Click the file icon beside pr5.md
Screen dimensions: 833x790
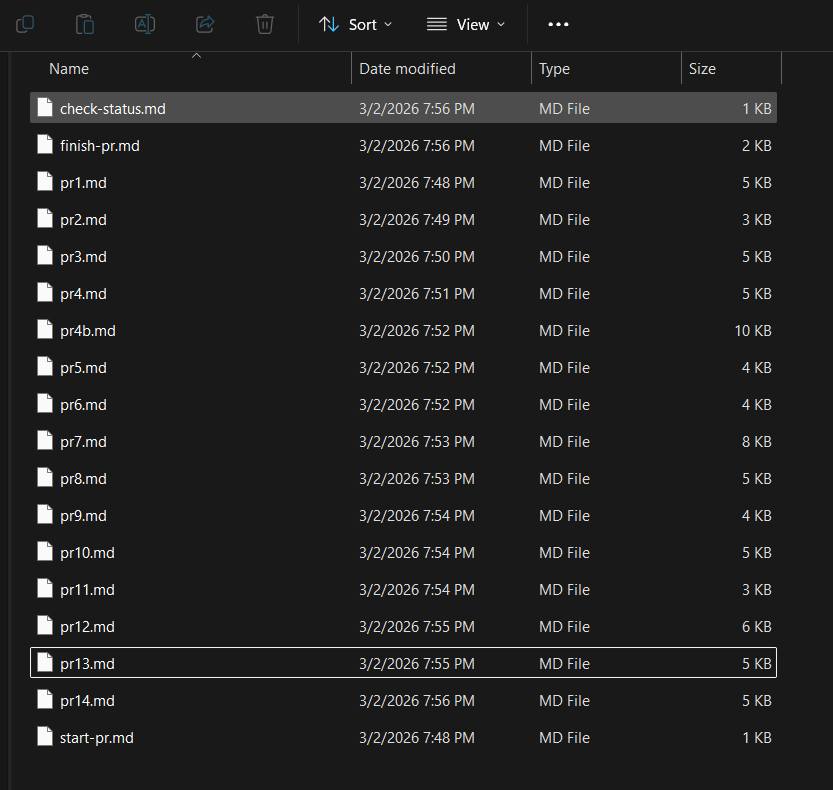[45, 367]
